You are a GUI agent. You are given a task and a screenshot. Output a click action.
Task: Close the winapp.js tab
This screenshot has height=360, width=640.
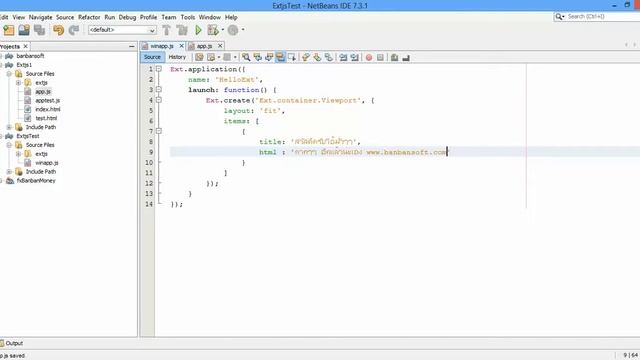point(181,46)
